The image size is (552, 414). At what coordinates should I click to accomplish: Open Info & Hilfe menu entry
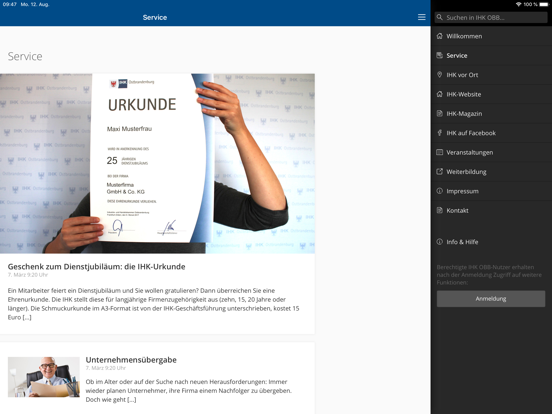pos(491,242)
